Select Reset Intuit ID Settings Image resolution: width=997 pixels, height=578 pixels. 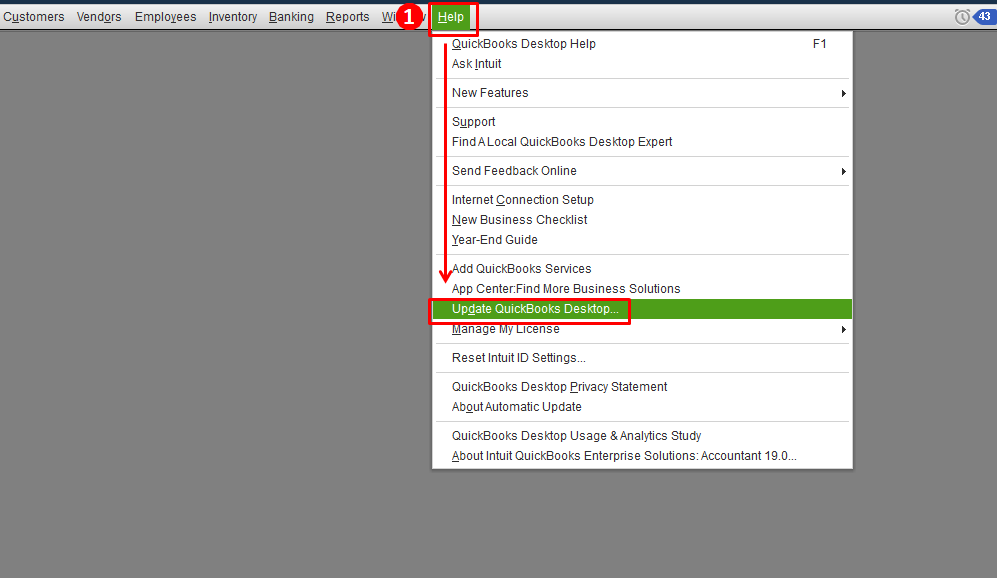coord(642,358)
